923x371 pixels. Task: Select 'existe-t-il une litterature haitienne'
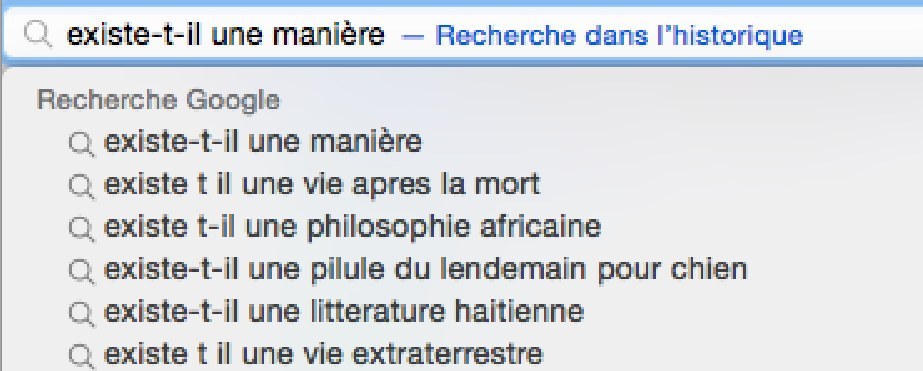344,312
